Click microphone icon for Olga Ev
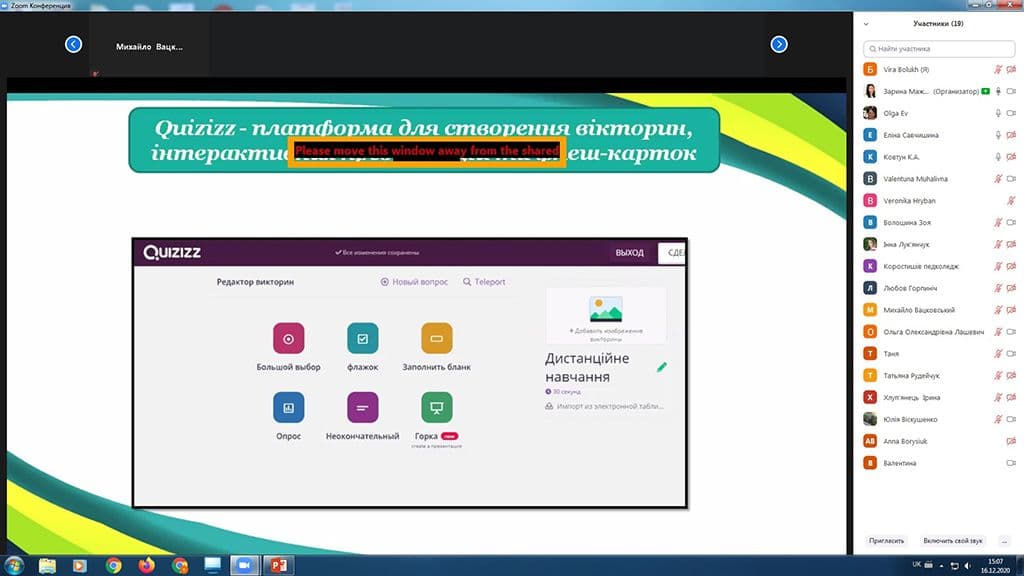 click(998, 113)
